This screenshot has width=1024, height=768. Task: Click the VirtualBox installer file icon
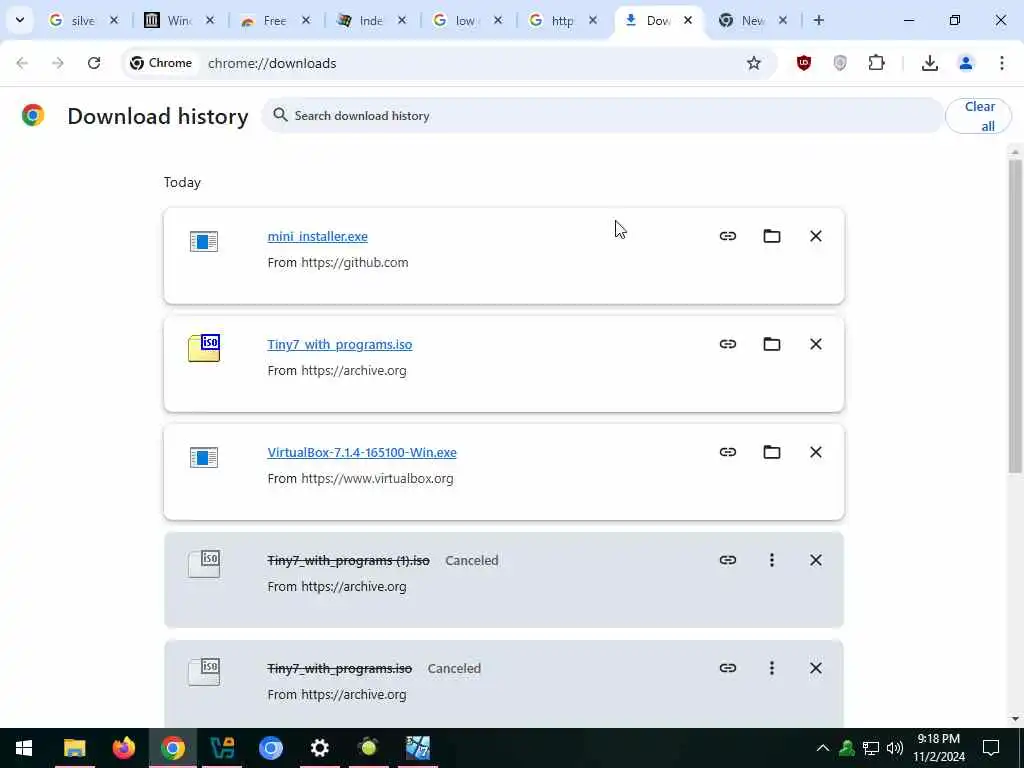click(204, 457)
